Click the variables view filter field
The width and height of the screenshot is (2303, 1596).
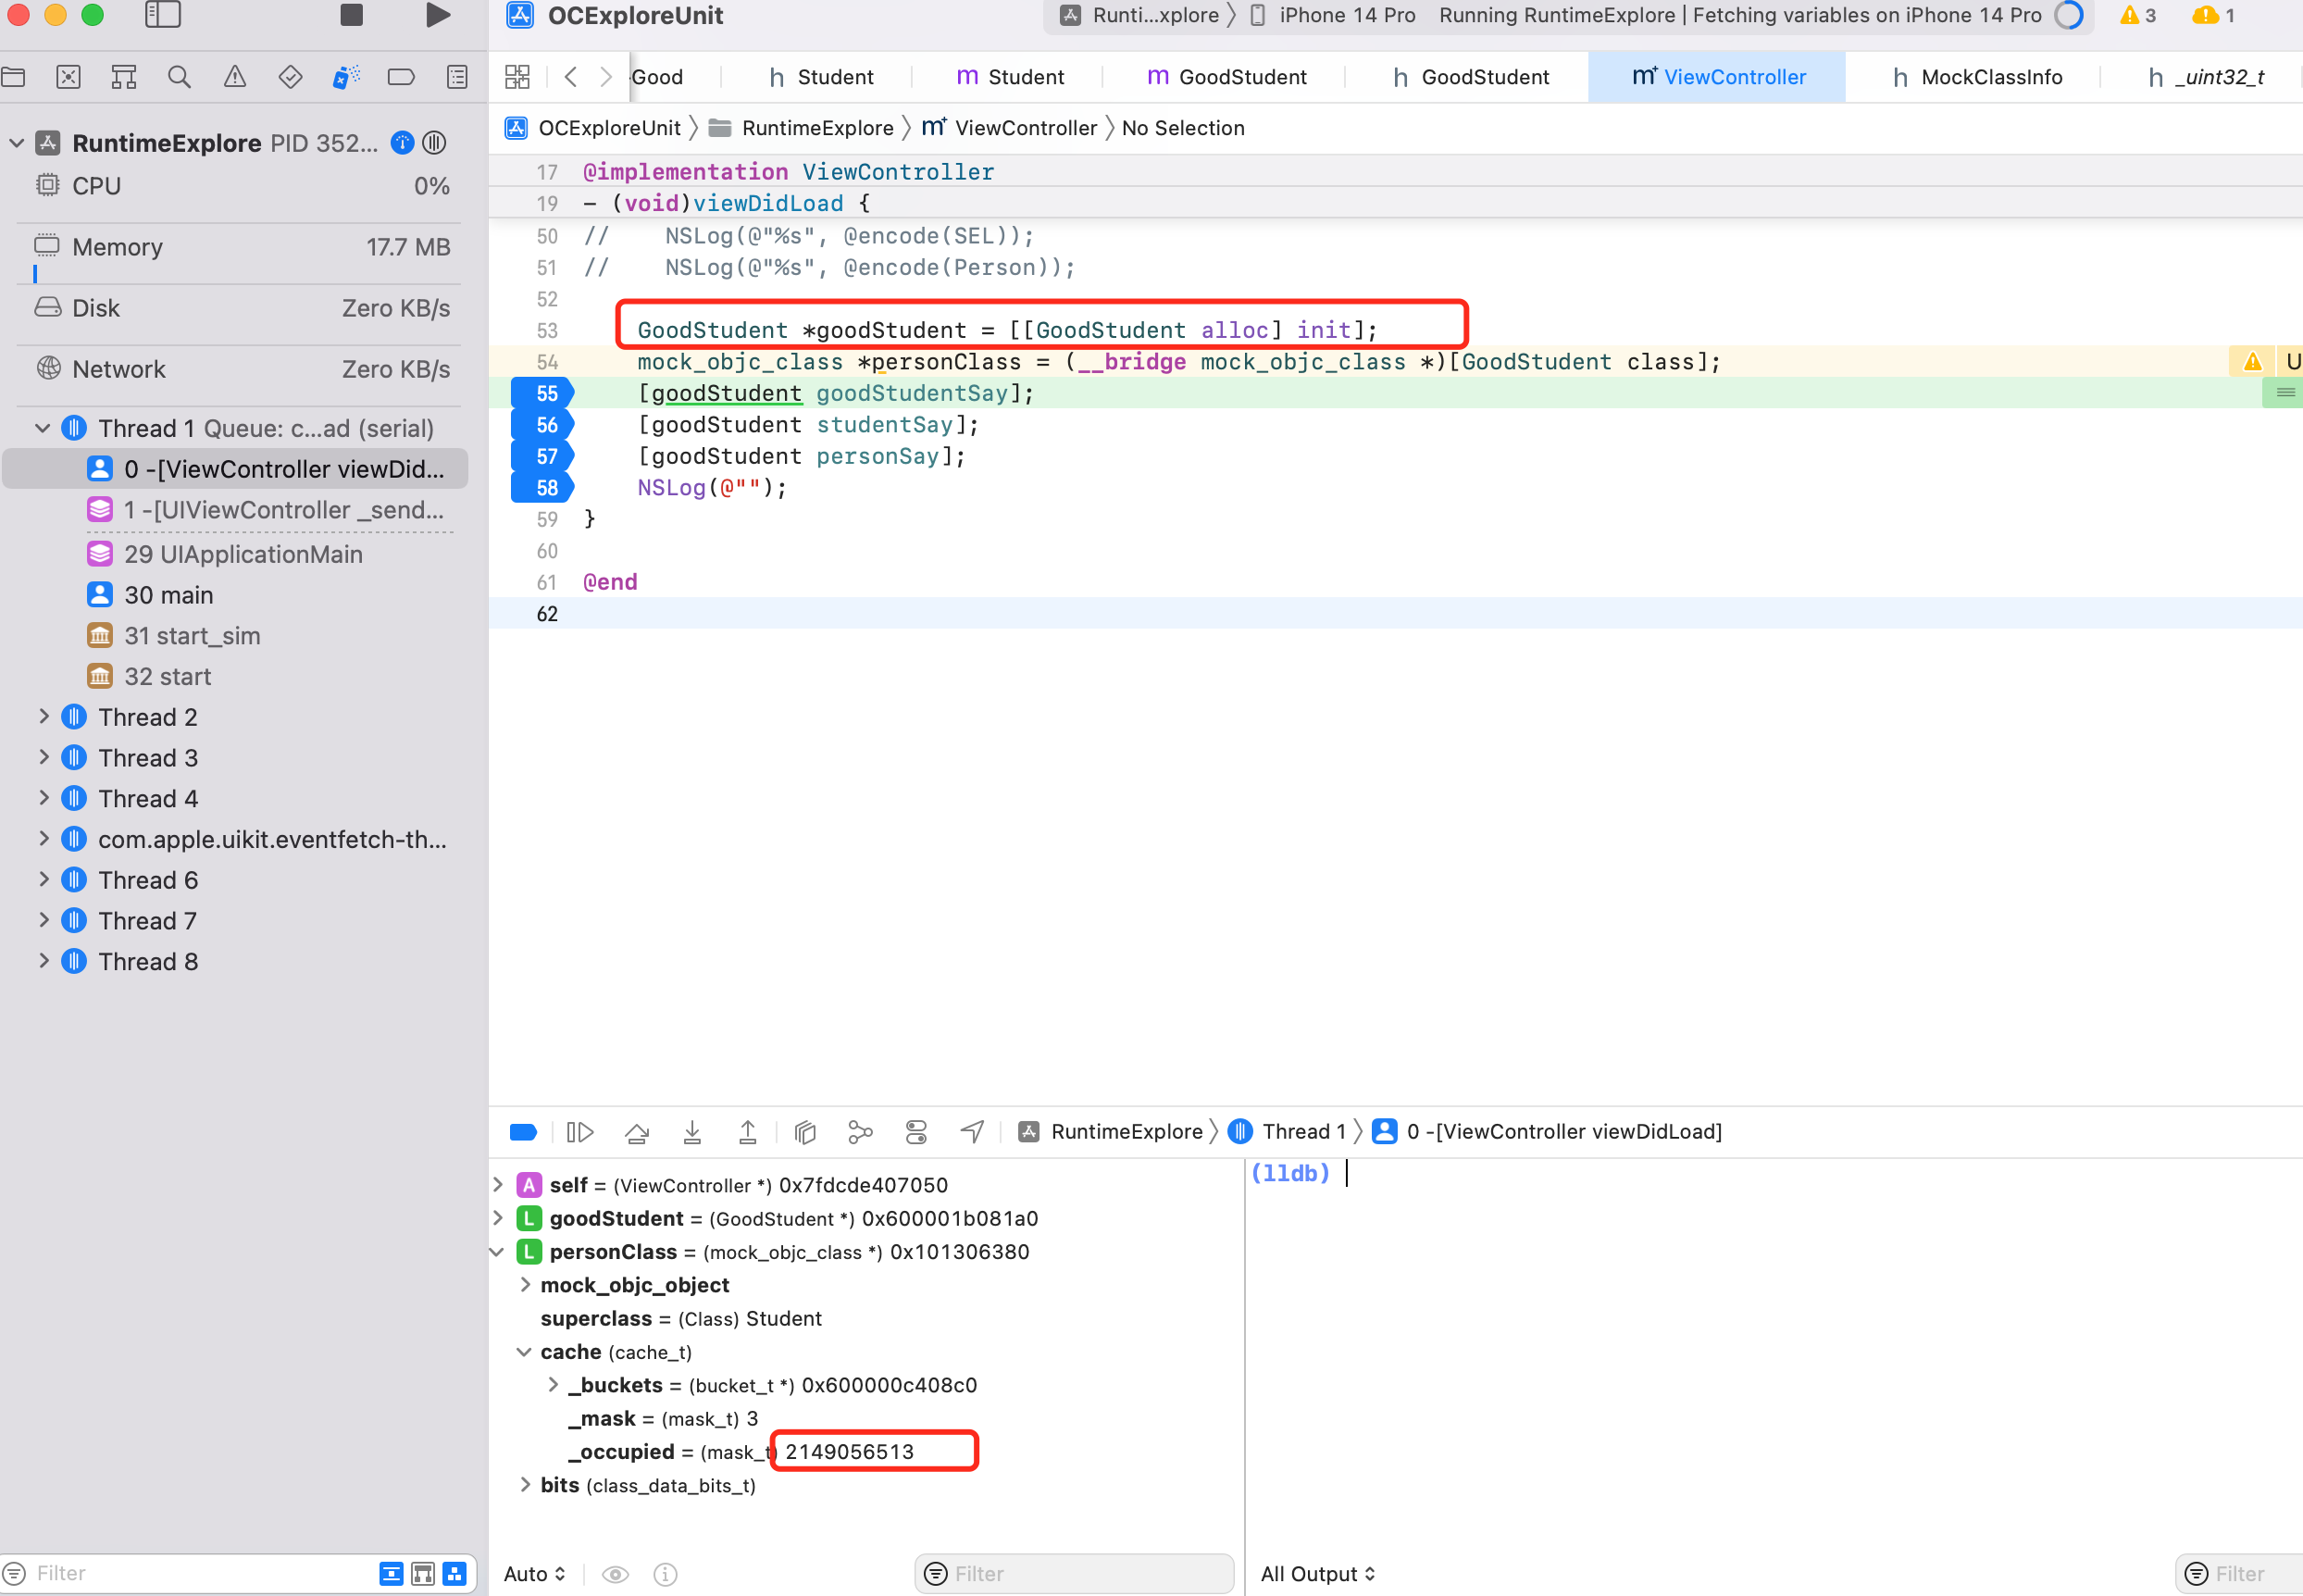pyautogui.click(x=1074, y=1574)
